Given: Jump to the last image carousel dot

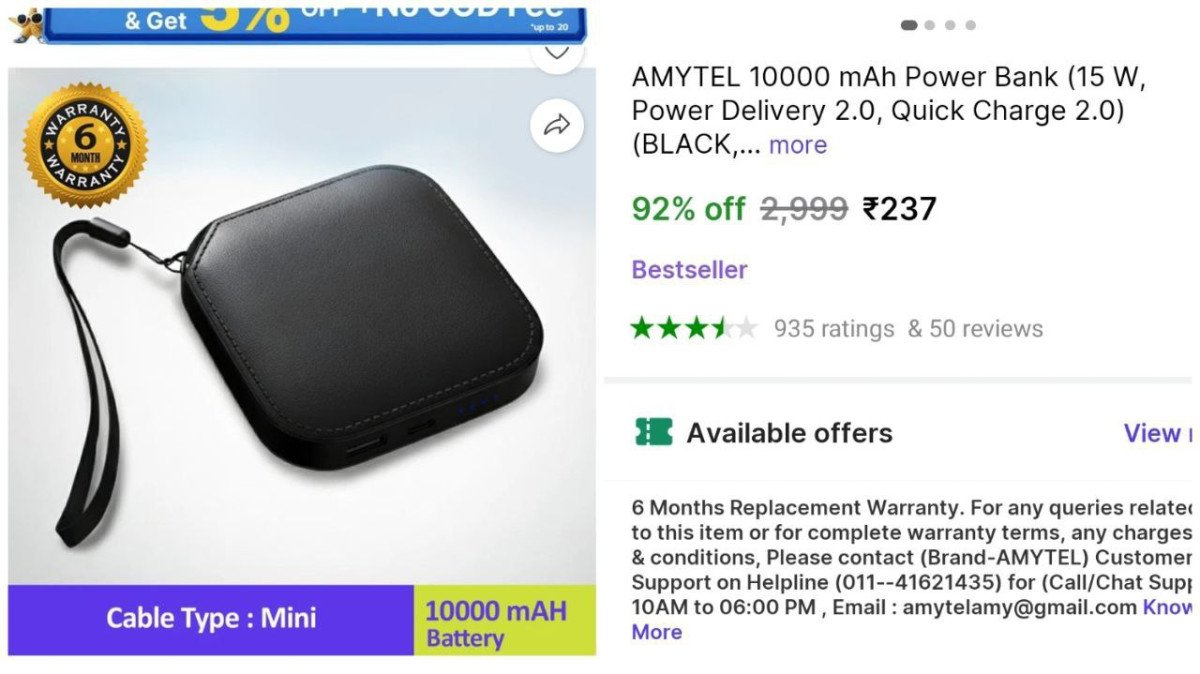Looking at the screenshot, I should click(x=971, y=25).
